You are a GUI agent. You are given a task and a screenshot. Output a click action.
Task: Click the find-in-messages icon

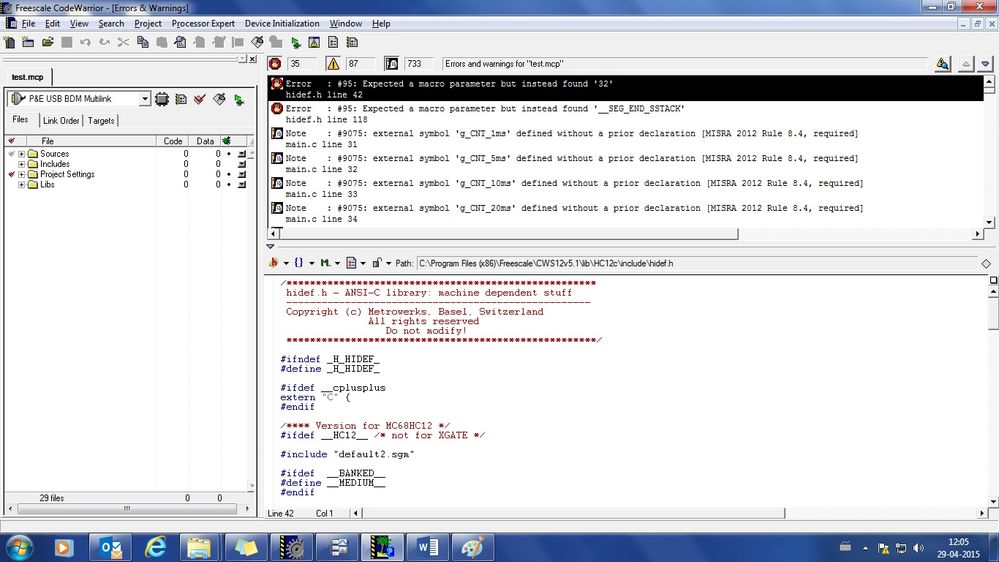pyautogui.click(x=942, y=64)
